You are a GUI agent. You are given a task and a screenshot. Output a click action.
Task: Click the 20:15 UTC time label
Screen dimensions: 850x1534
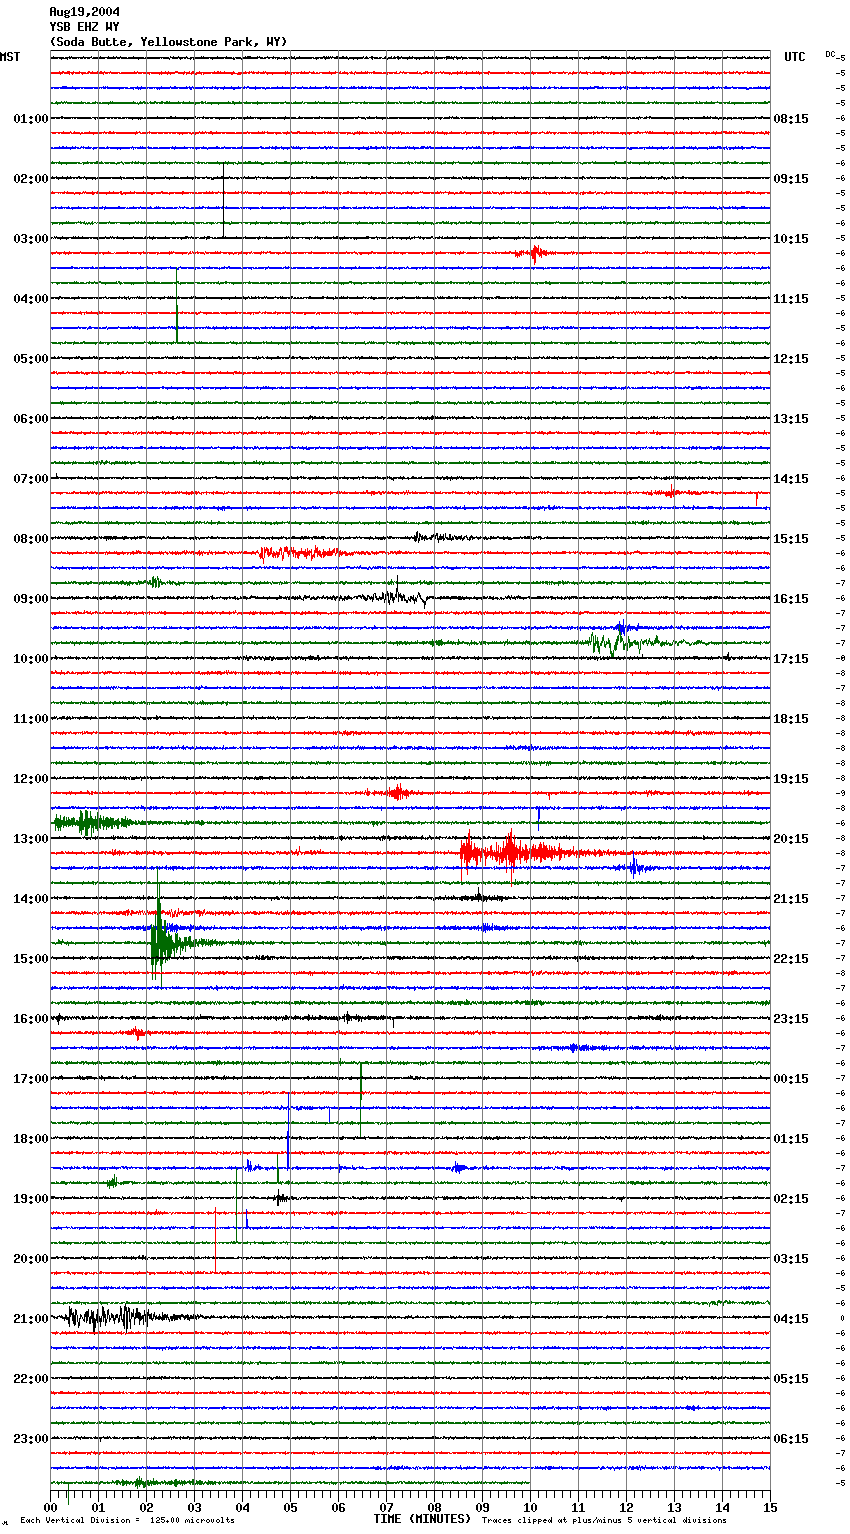click(x=791, y=839)
